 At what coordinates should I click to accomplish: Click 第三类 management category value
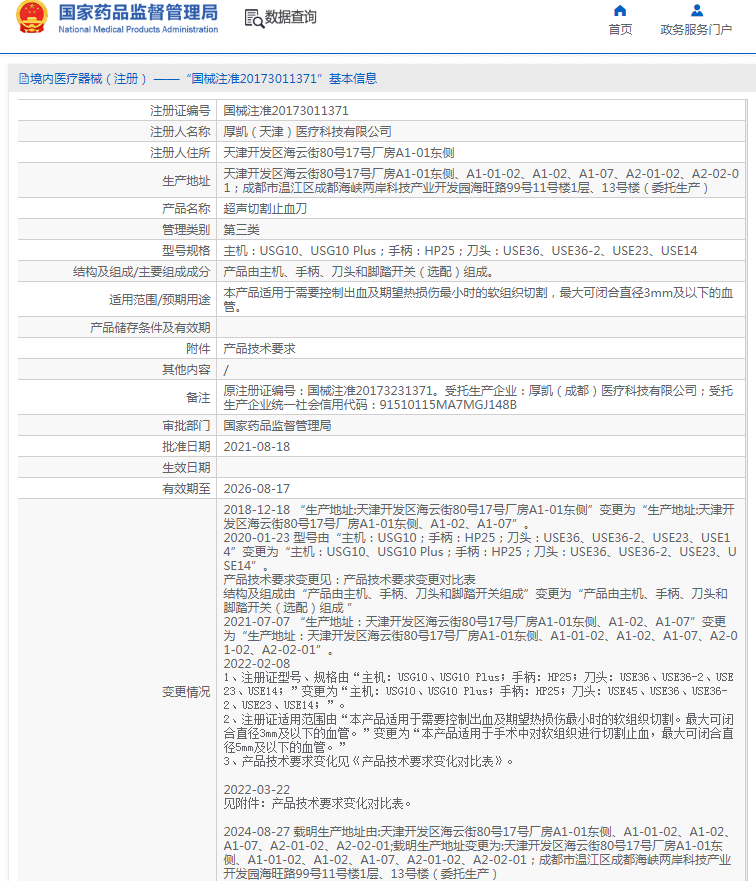coord(242,230)
